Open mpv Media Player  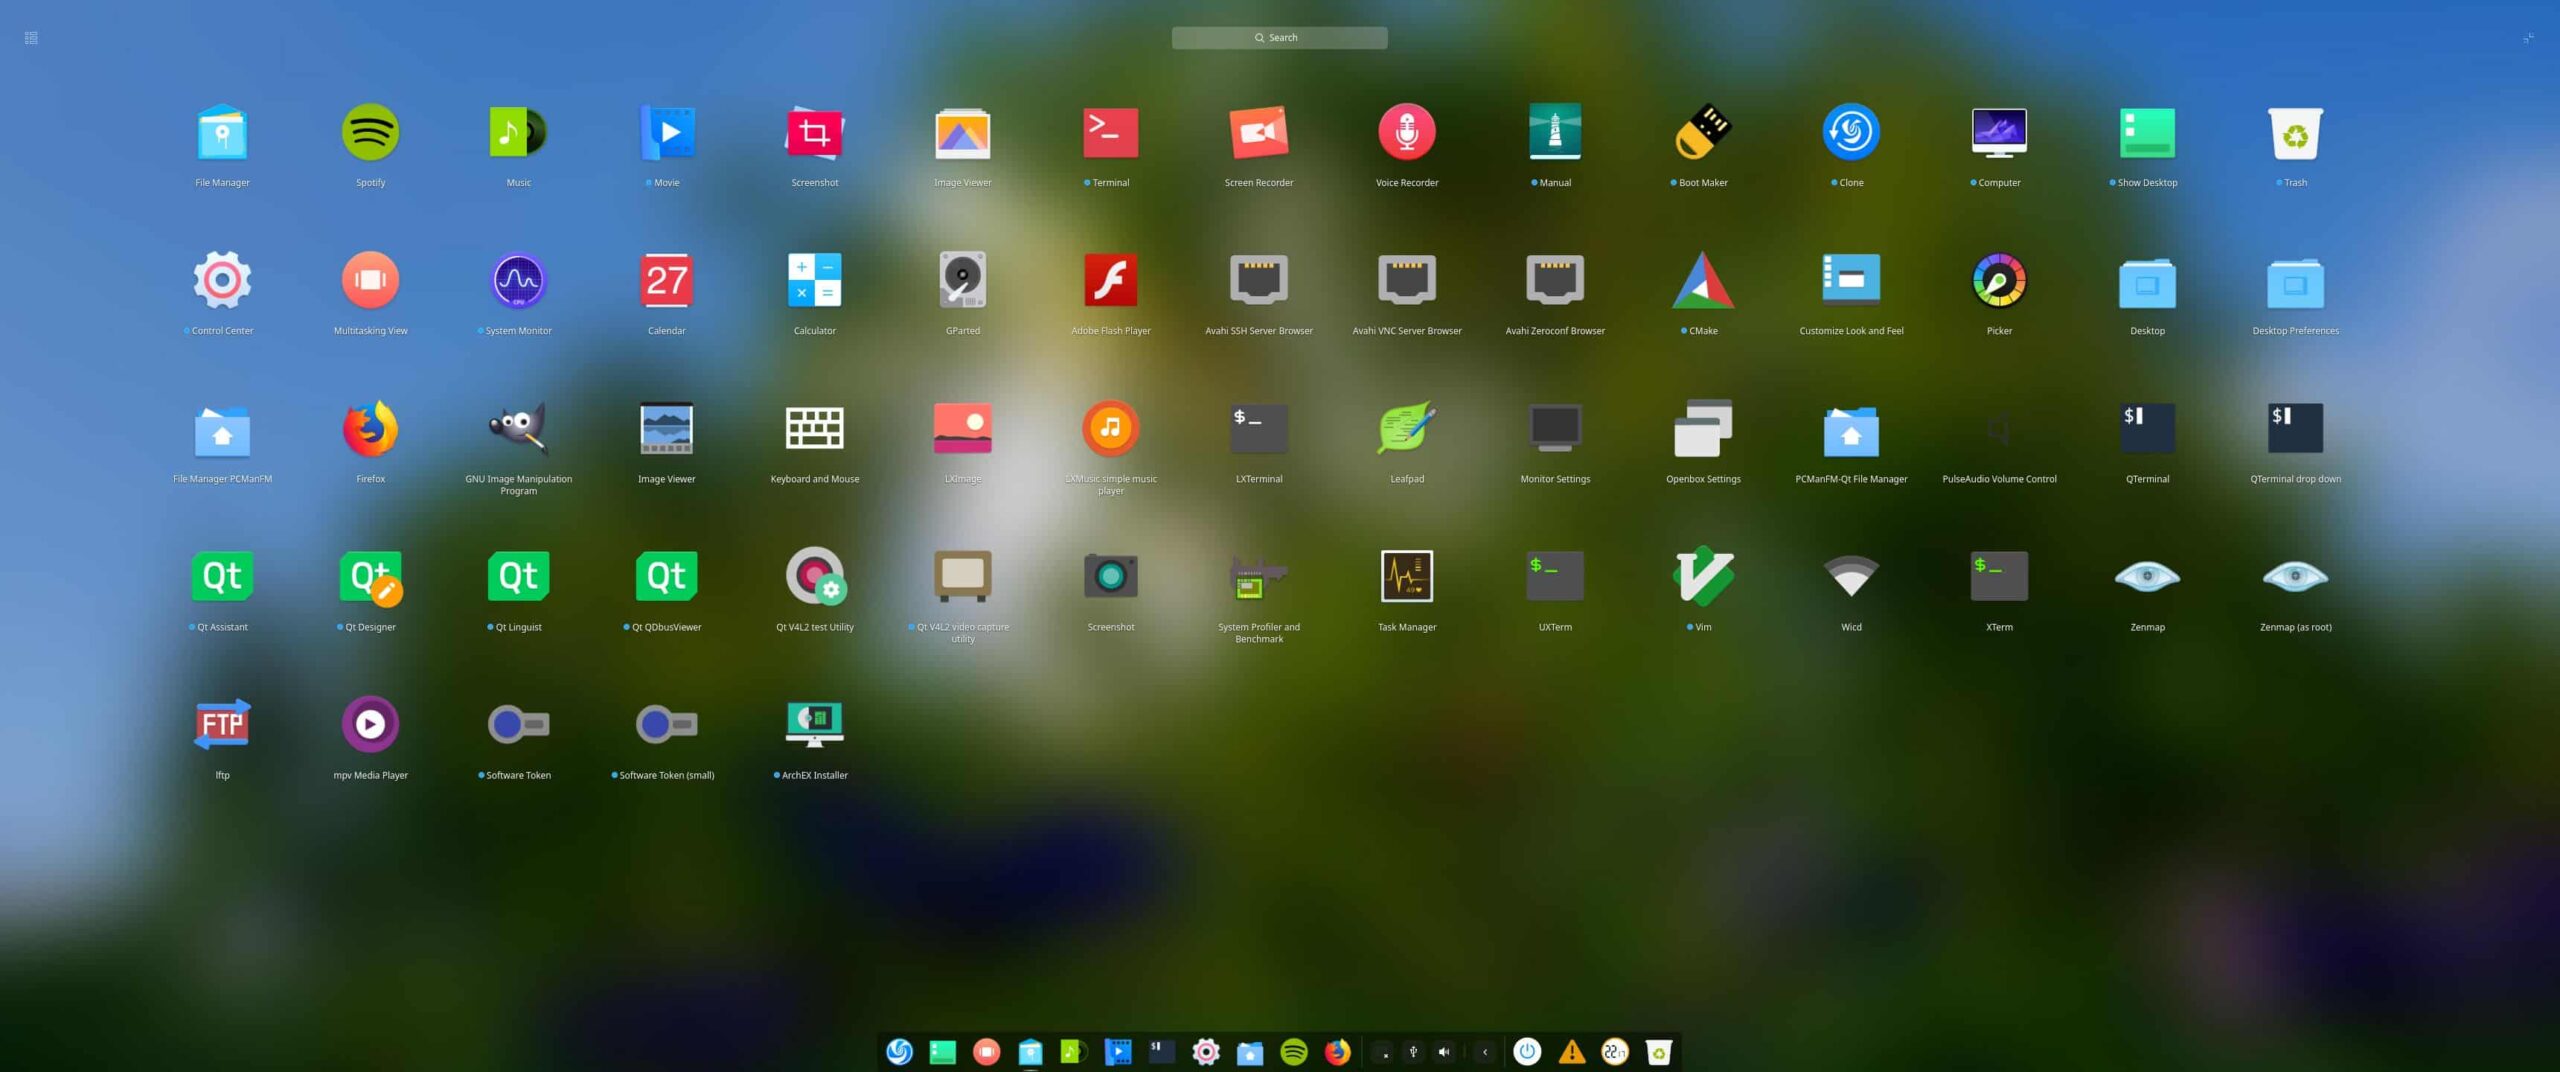point(370,725)
